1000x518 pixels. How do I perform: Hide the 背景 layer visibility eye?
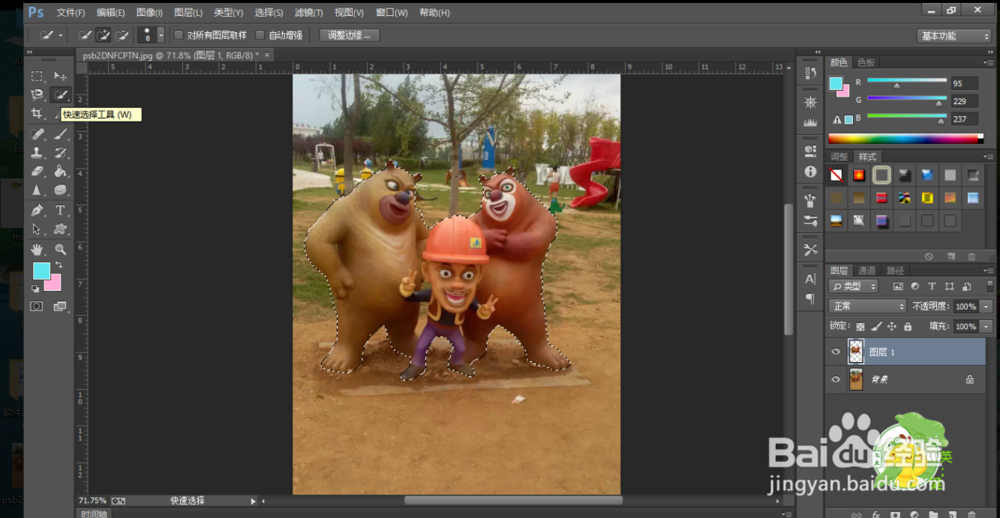835,379
